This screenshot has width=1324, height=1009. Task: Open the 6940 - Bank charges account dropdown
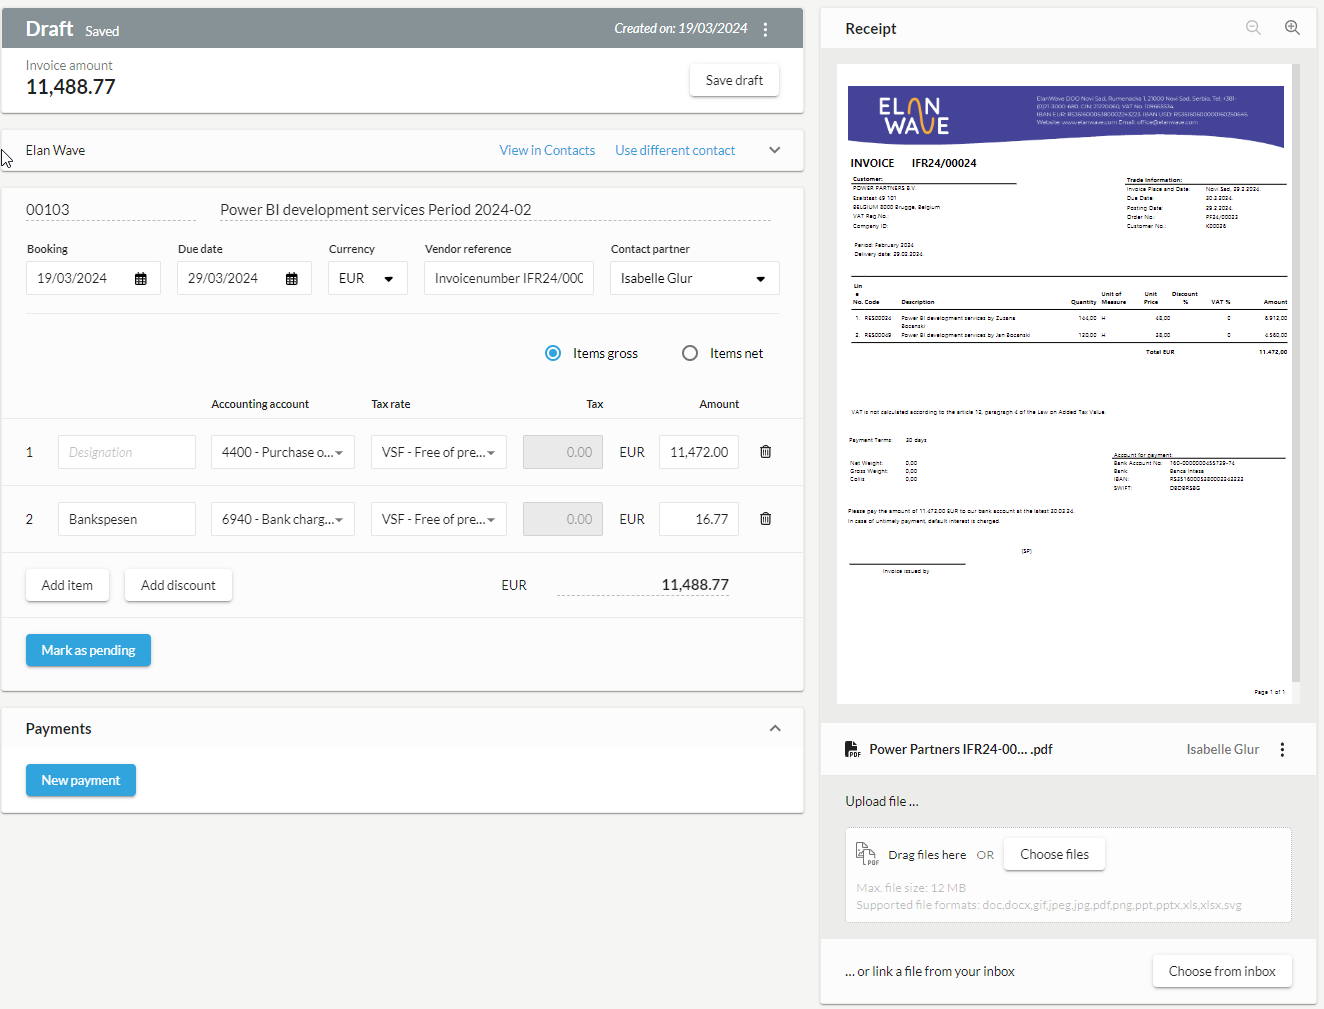click(x=283, y=519)
